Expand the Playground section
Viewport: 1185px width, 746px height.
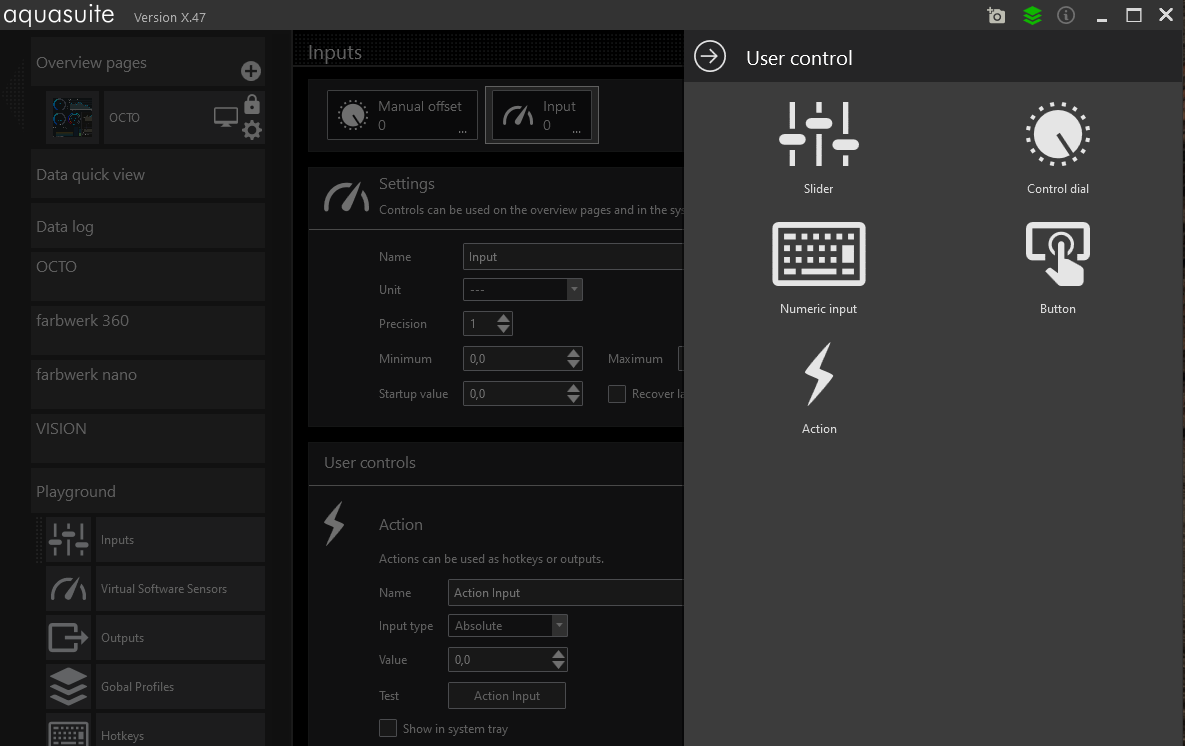[147, 491]
